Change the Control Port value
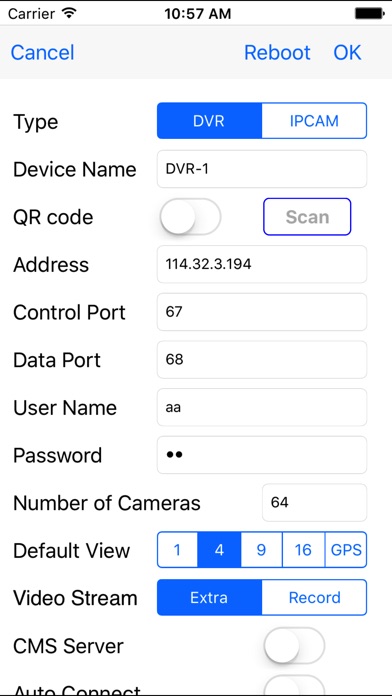The image size is (392, 696). [262, 312]
